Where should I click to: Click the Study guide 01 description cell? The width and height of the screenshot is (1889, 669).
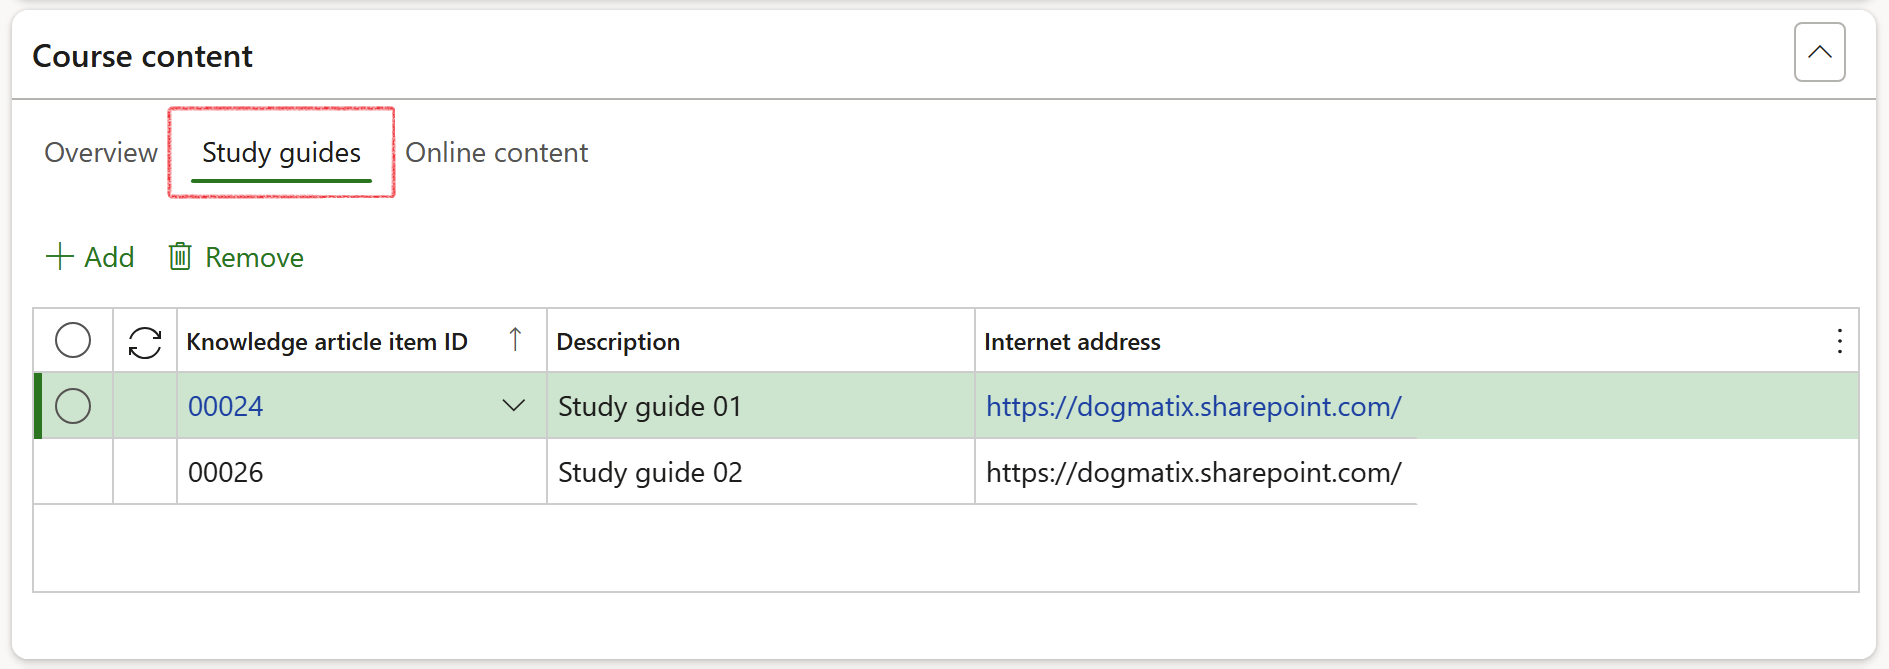tap(650, 407)
